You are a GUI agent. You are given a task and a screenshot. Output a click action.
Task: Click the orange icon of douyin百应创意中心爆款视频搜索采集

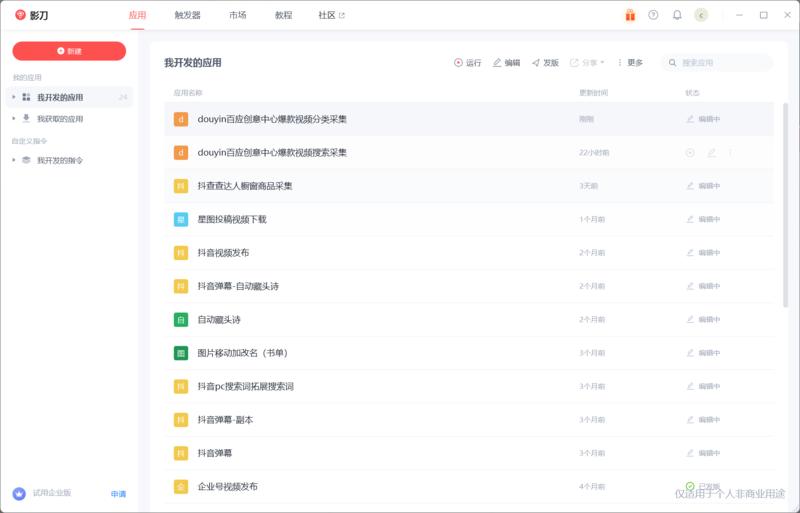(x=181, y=153)
